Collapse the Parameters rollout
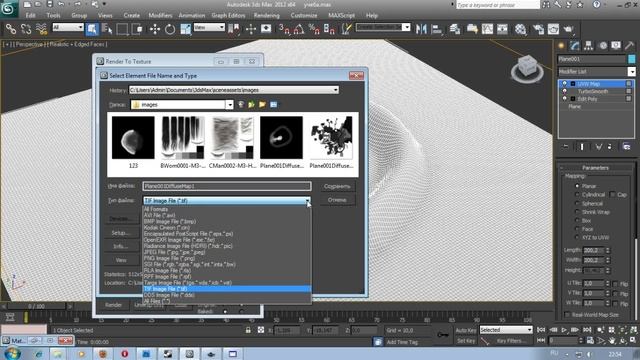The width and height of the screenshot is (640, 360). tap(596, 168)
